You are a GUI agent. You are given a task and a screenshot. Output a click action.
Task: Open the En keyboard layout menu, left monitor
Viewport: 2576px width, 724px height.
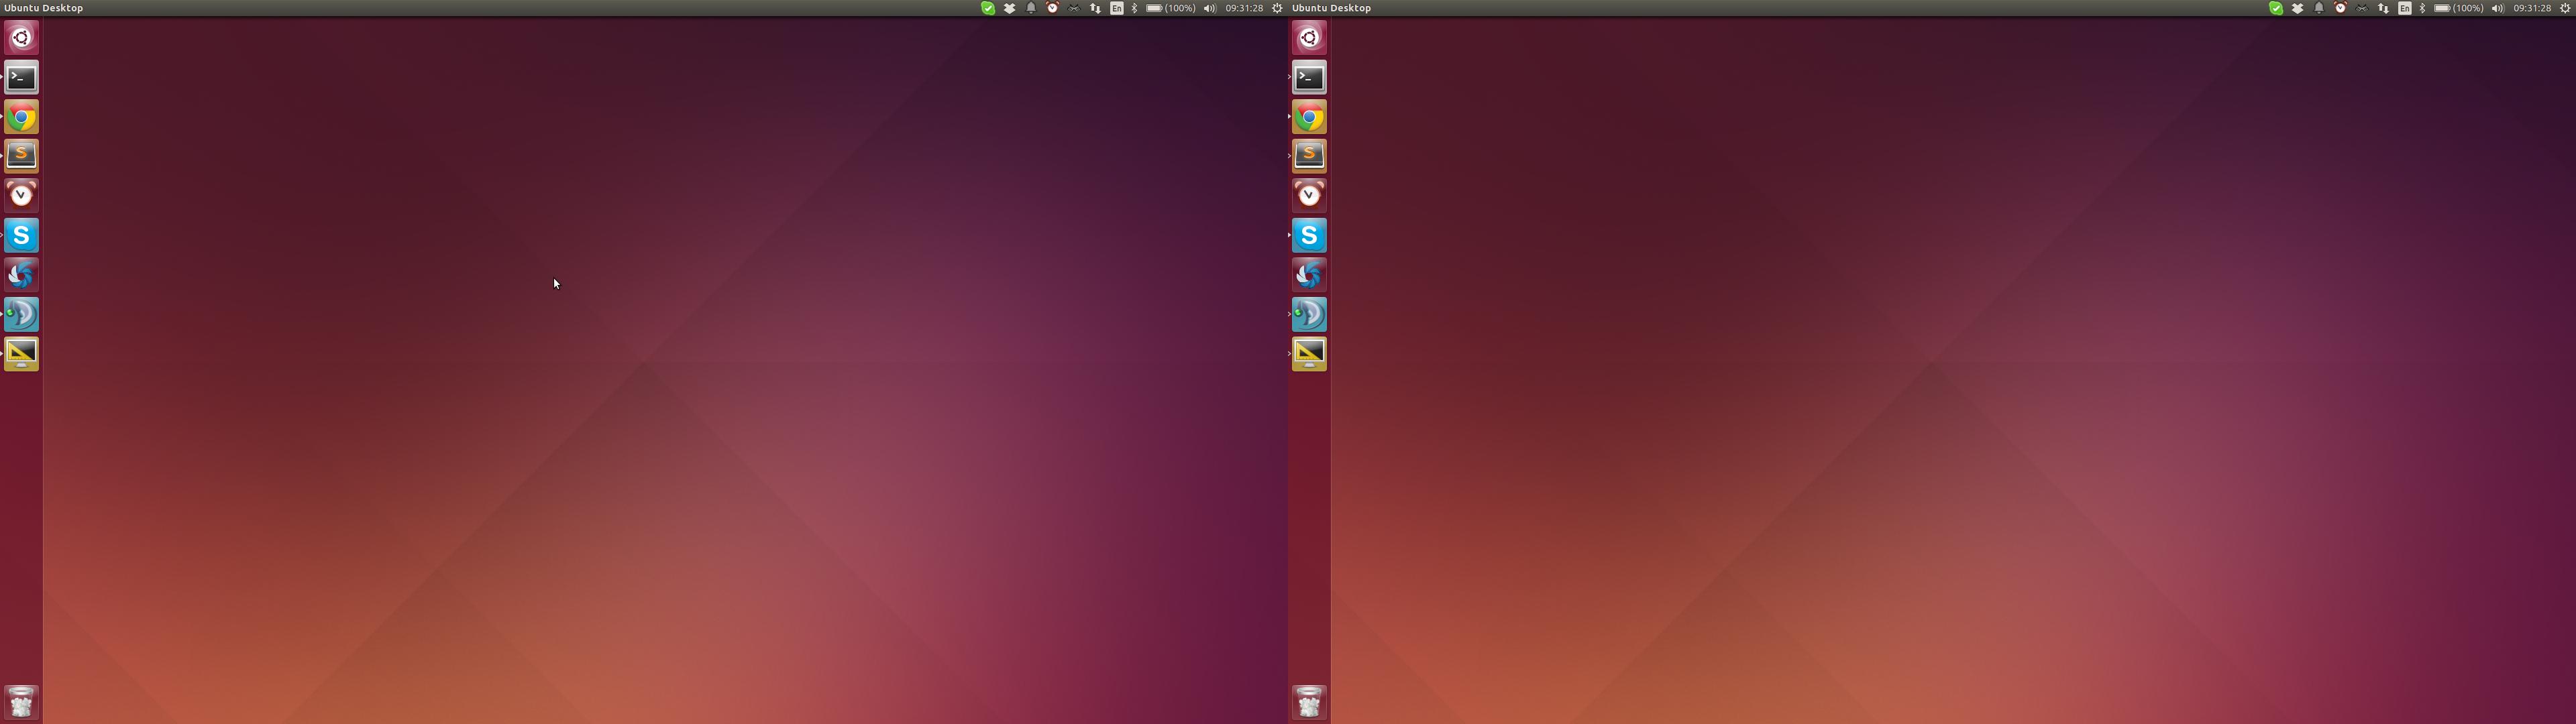point(1117,8)
